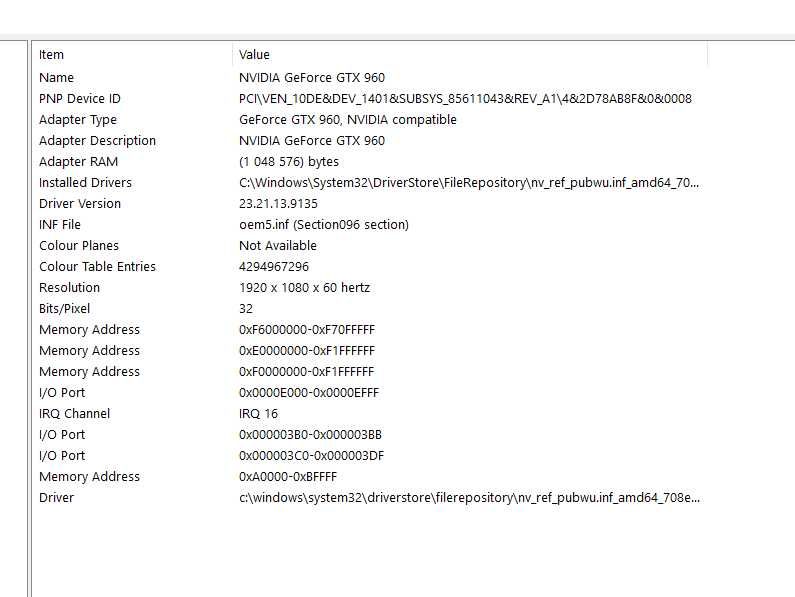Click driver version 23.21.13.9135

coord(278,203)
